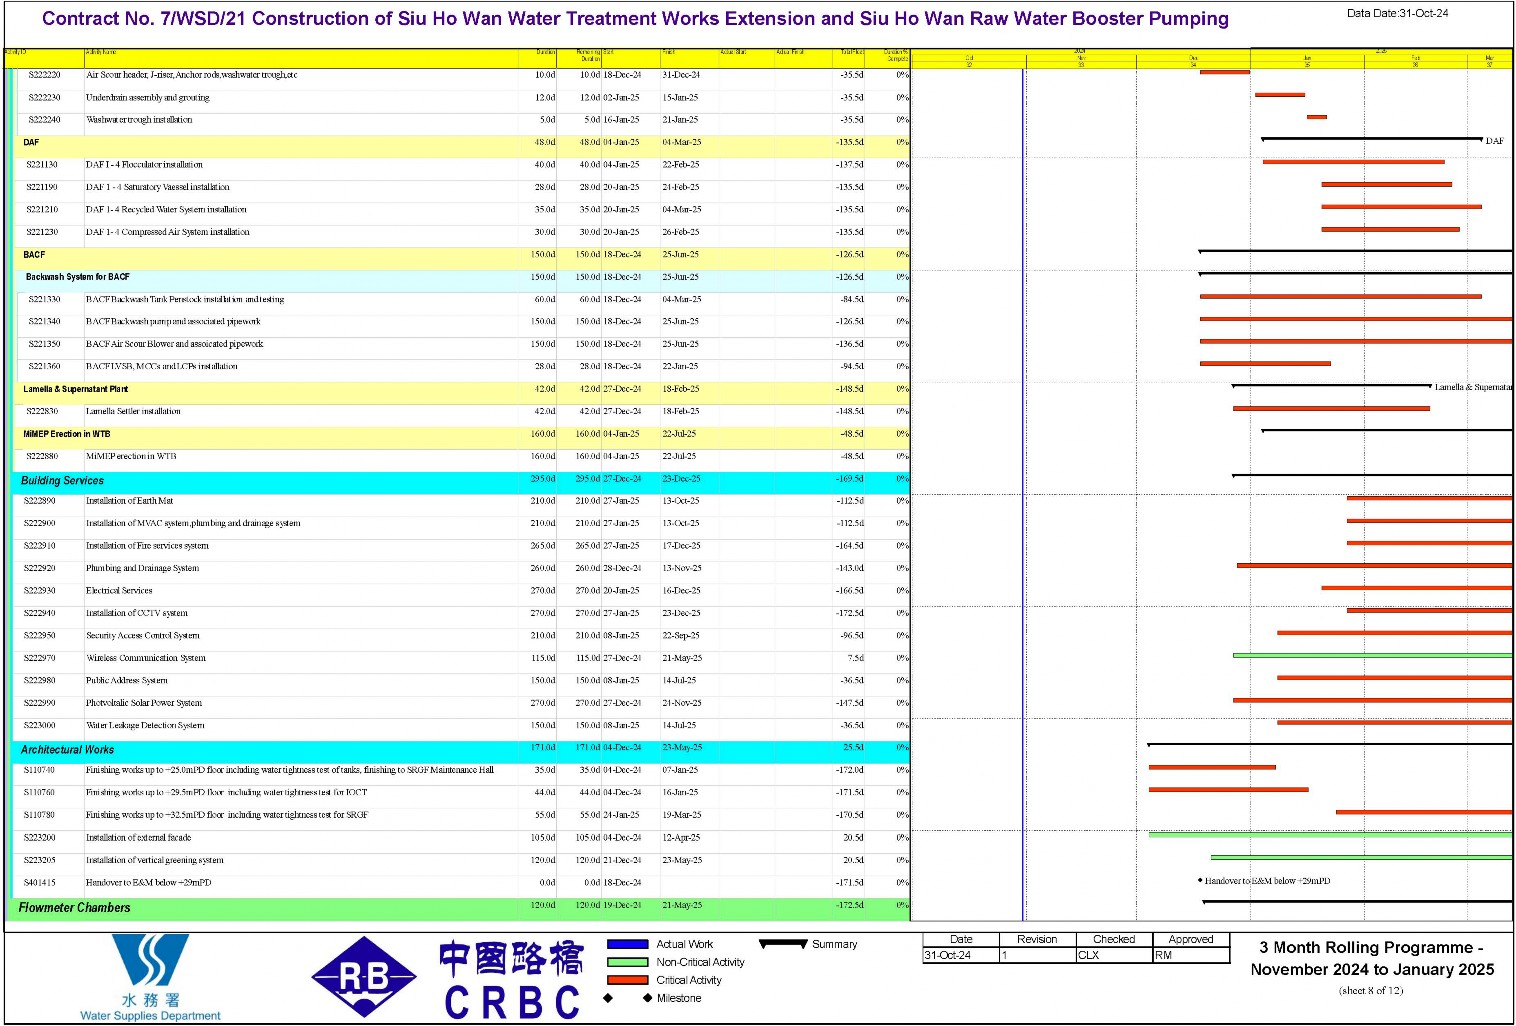Click the Summary bar symbol in legend
The height and width of the screenshot is (1026, 1516).
click(x=783, y=944)
